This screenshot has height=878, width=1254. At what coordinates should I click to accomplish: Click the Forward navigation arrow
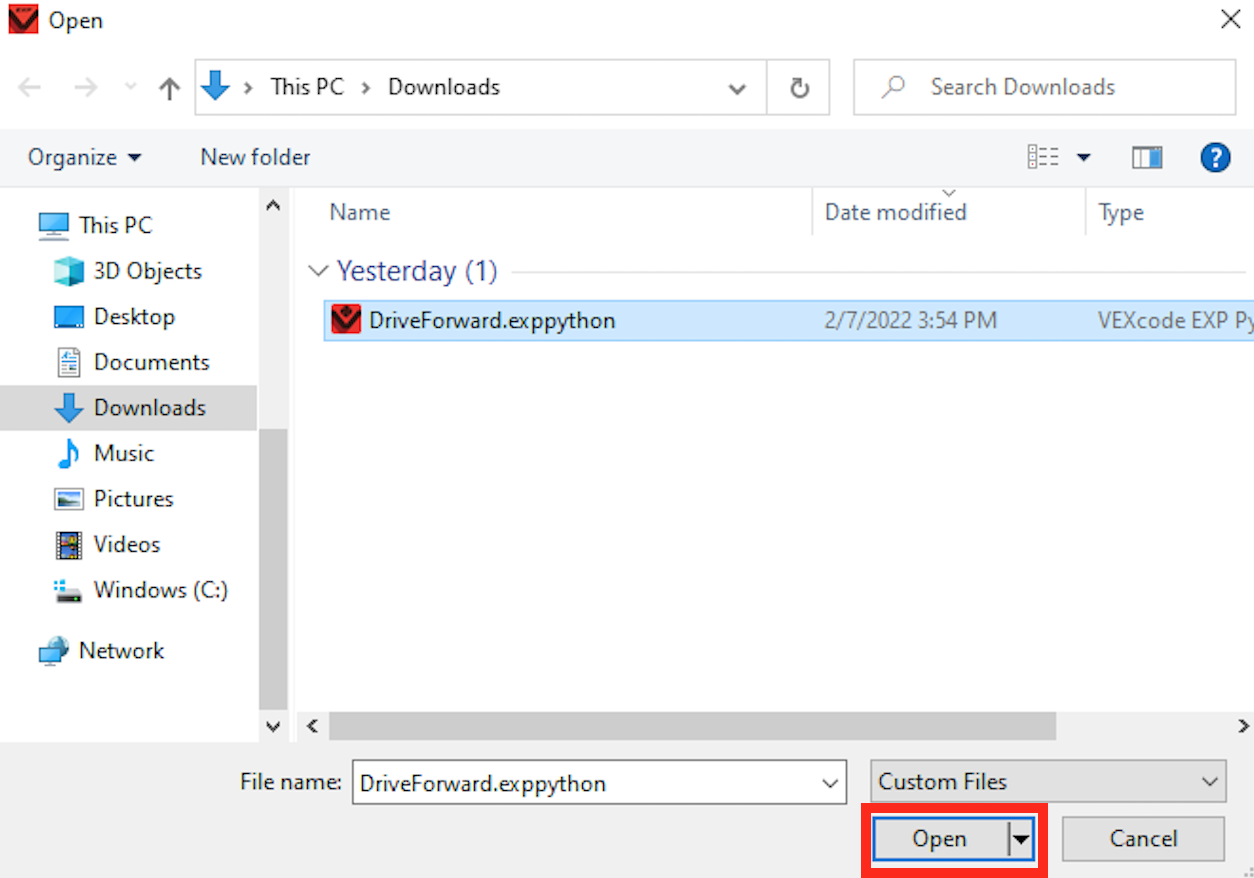86,88
